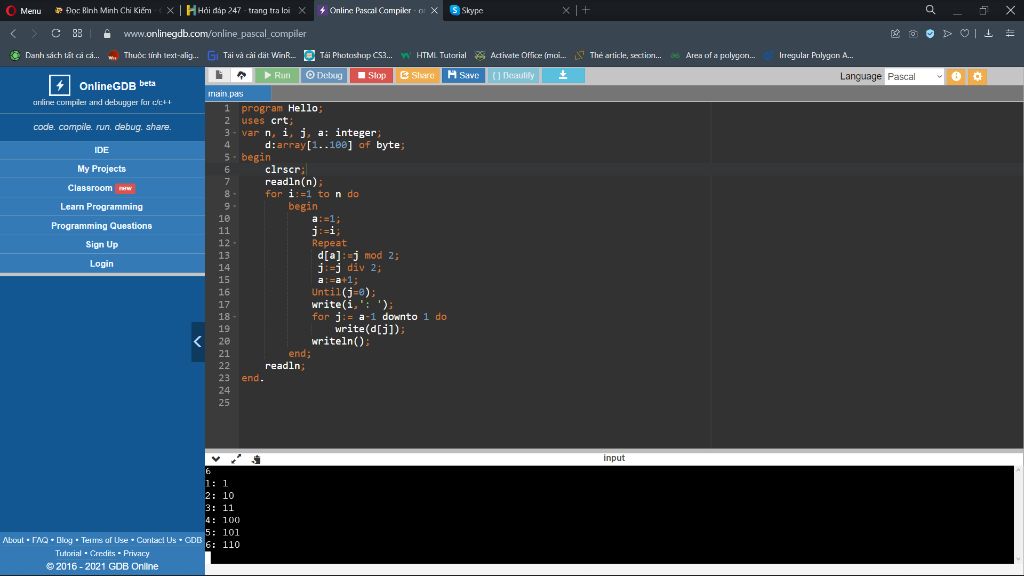Fold the inner begin block at line 9

click(235, 206)
